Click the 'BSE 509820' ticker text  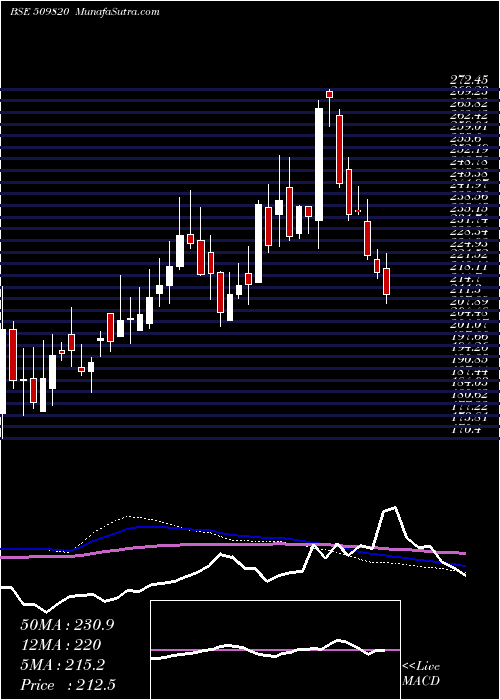[39, 12]
